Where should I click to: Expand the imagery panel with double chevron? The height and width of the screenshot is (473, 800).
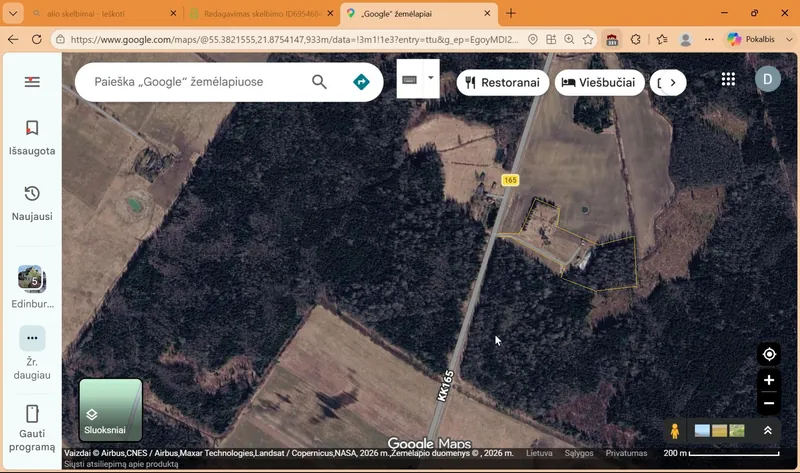(x=767, y=431)
